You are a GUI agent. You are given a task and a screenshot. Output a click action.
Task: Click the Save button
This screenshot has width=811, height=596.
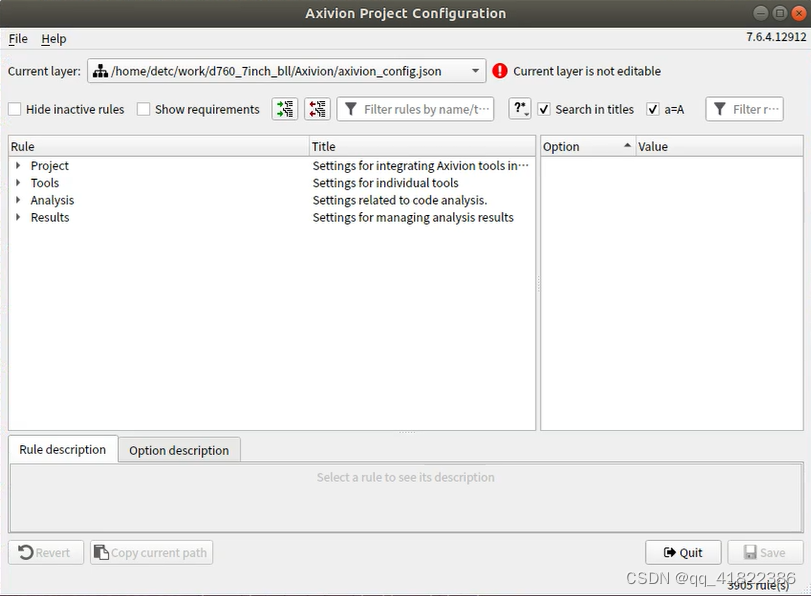765,553
